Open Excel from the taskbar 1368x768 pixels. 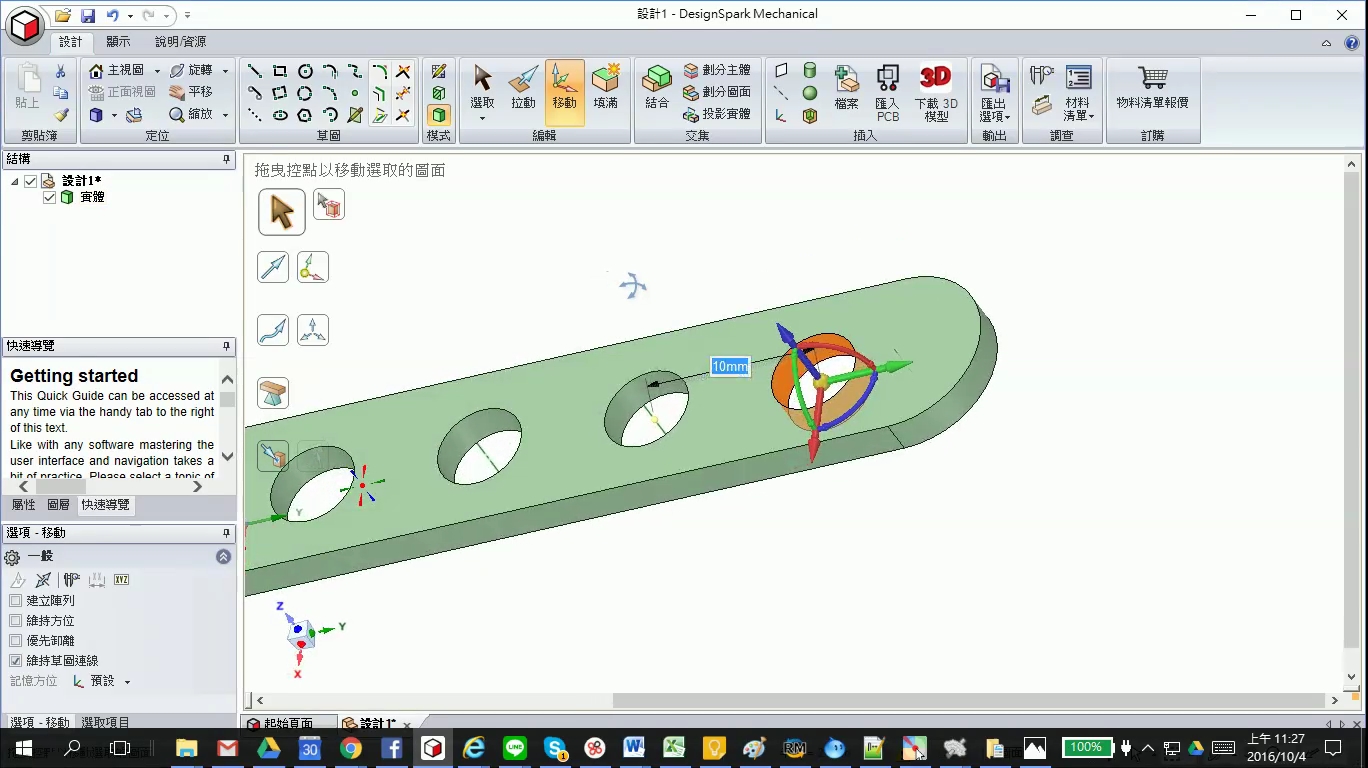(674, 748)
